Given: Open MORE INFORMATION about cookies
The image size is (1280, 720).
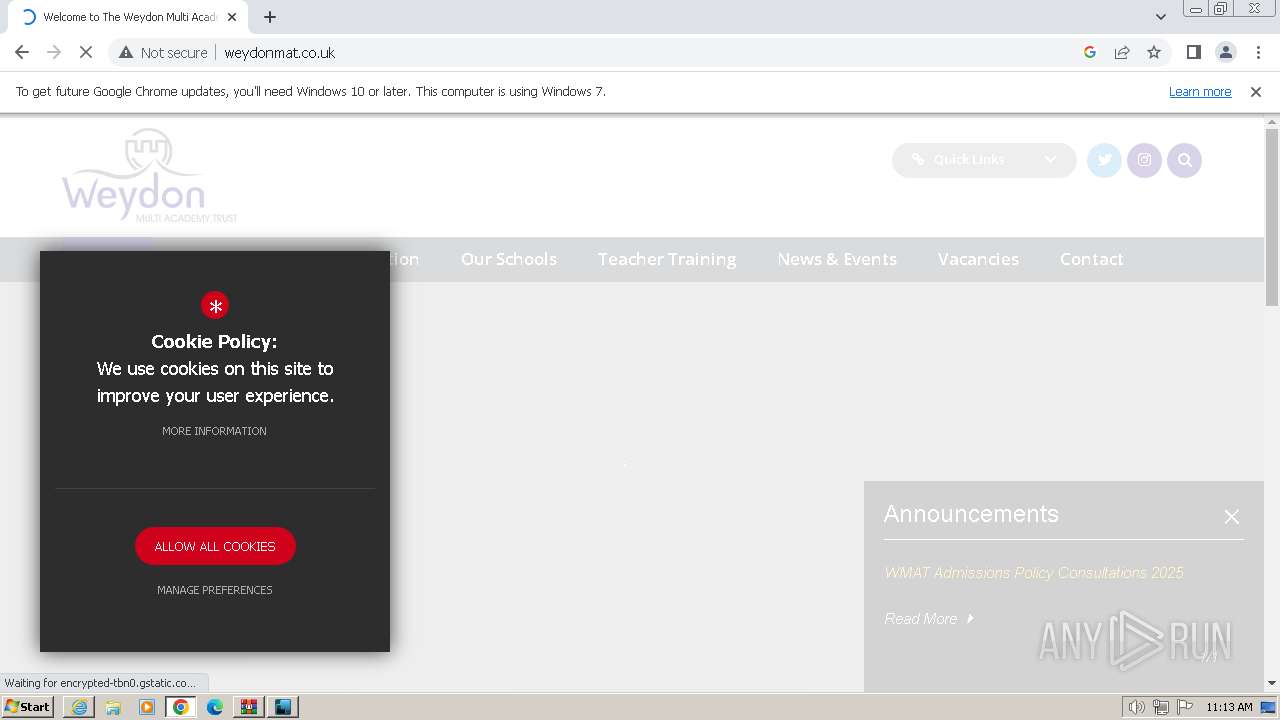Looking at the screenshot, I should coord(214,431).
